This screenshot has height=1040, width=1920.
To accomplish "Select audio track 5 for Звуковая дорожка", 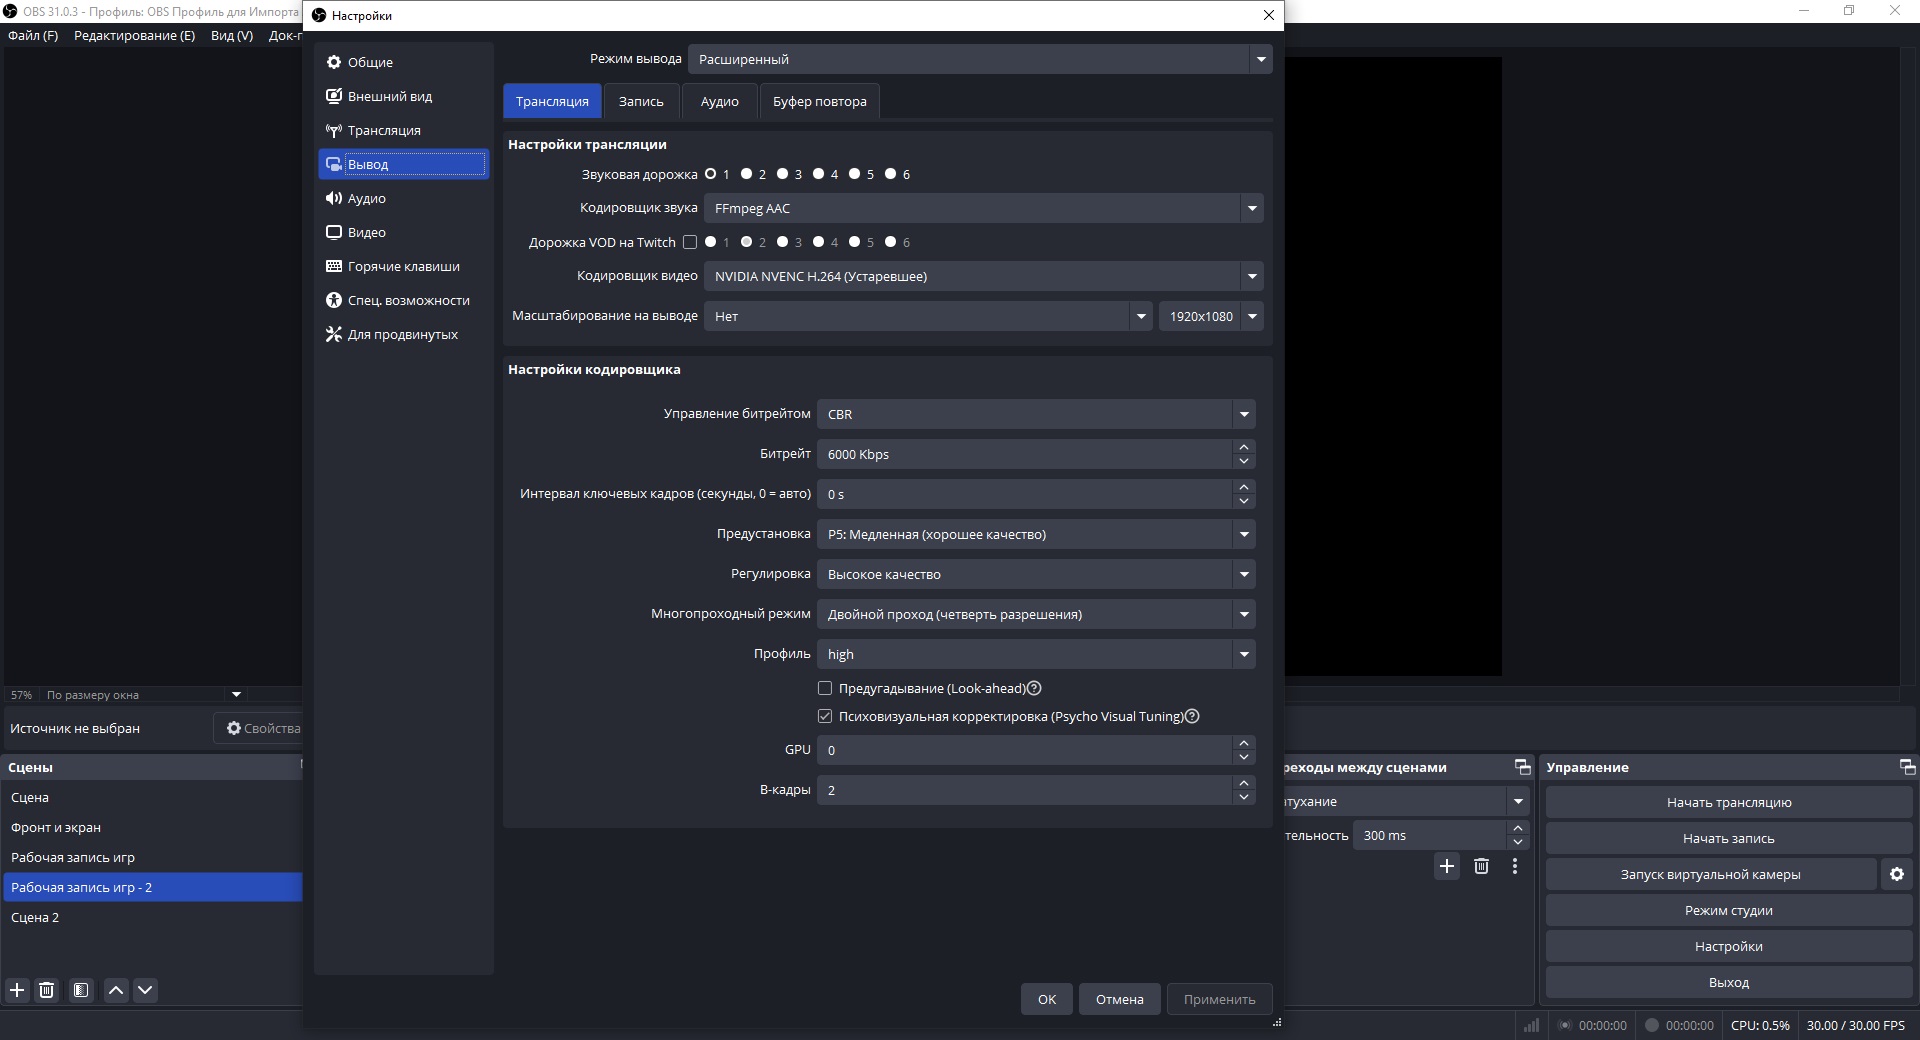I will click(x=854, y=174).
